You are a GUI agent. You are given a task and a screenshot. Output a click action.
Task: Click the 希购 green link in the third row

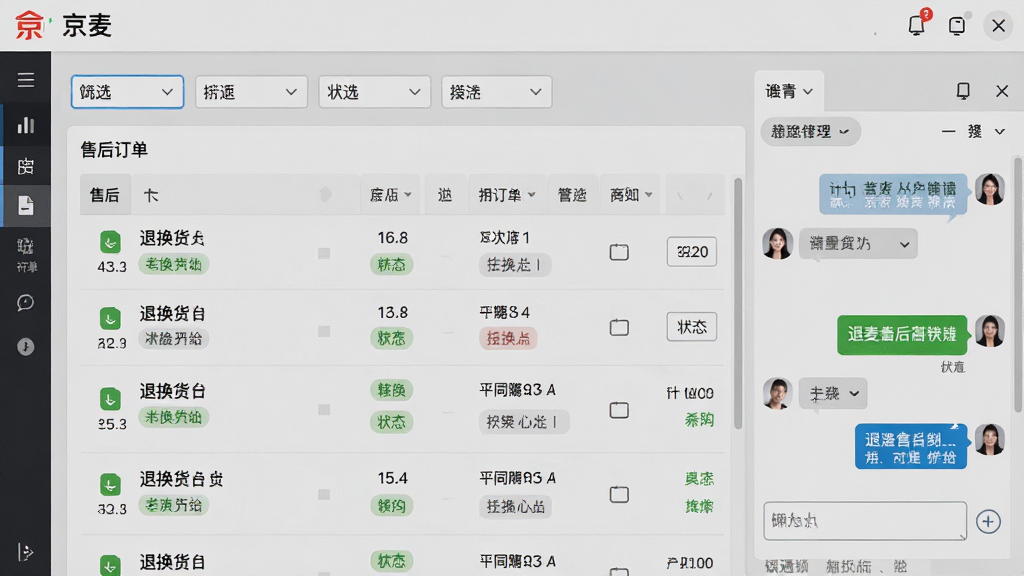[x=699, y=419]
